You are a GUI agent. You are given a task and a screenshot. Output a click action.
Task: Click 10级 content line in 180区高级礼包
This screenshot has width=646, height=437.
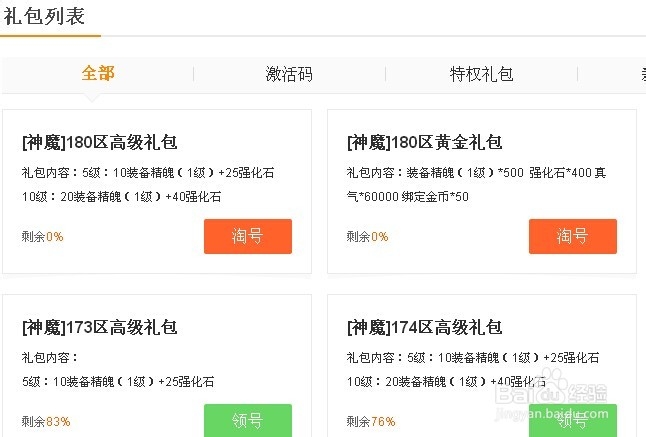click(122, 196)
